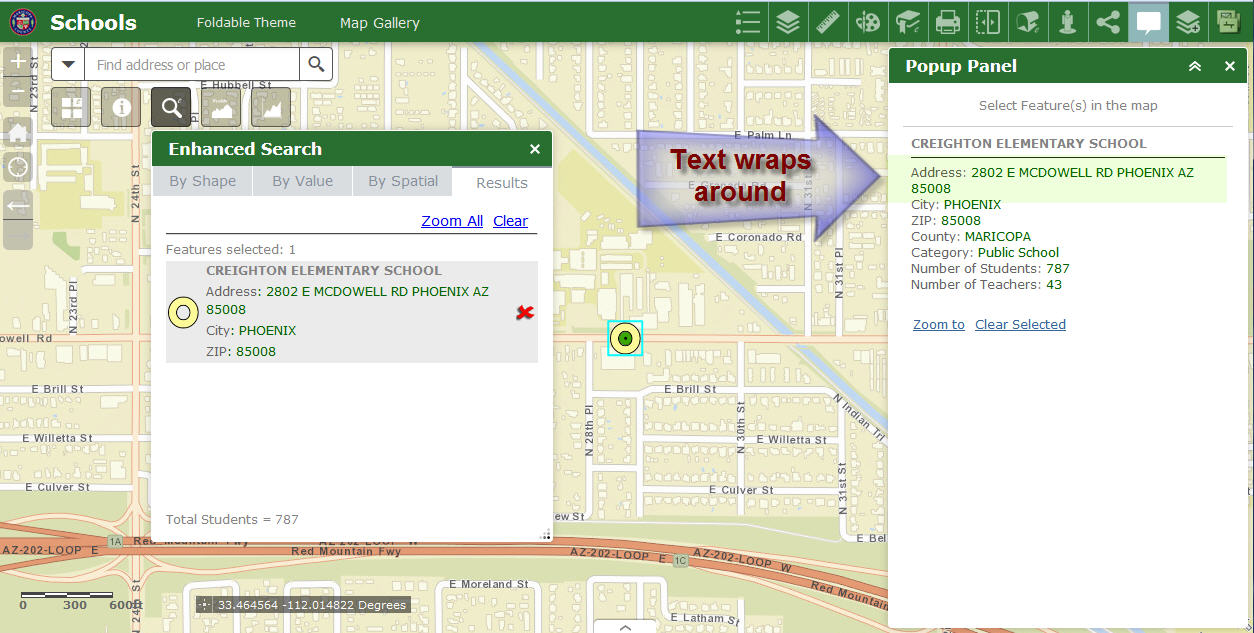Close the Enhanced Search panel

[x=535, y=149]
